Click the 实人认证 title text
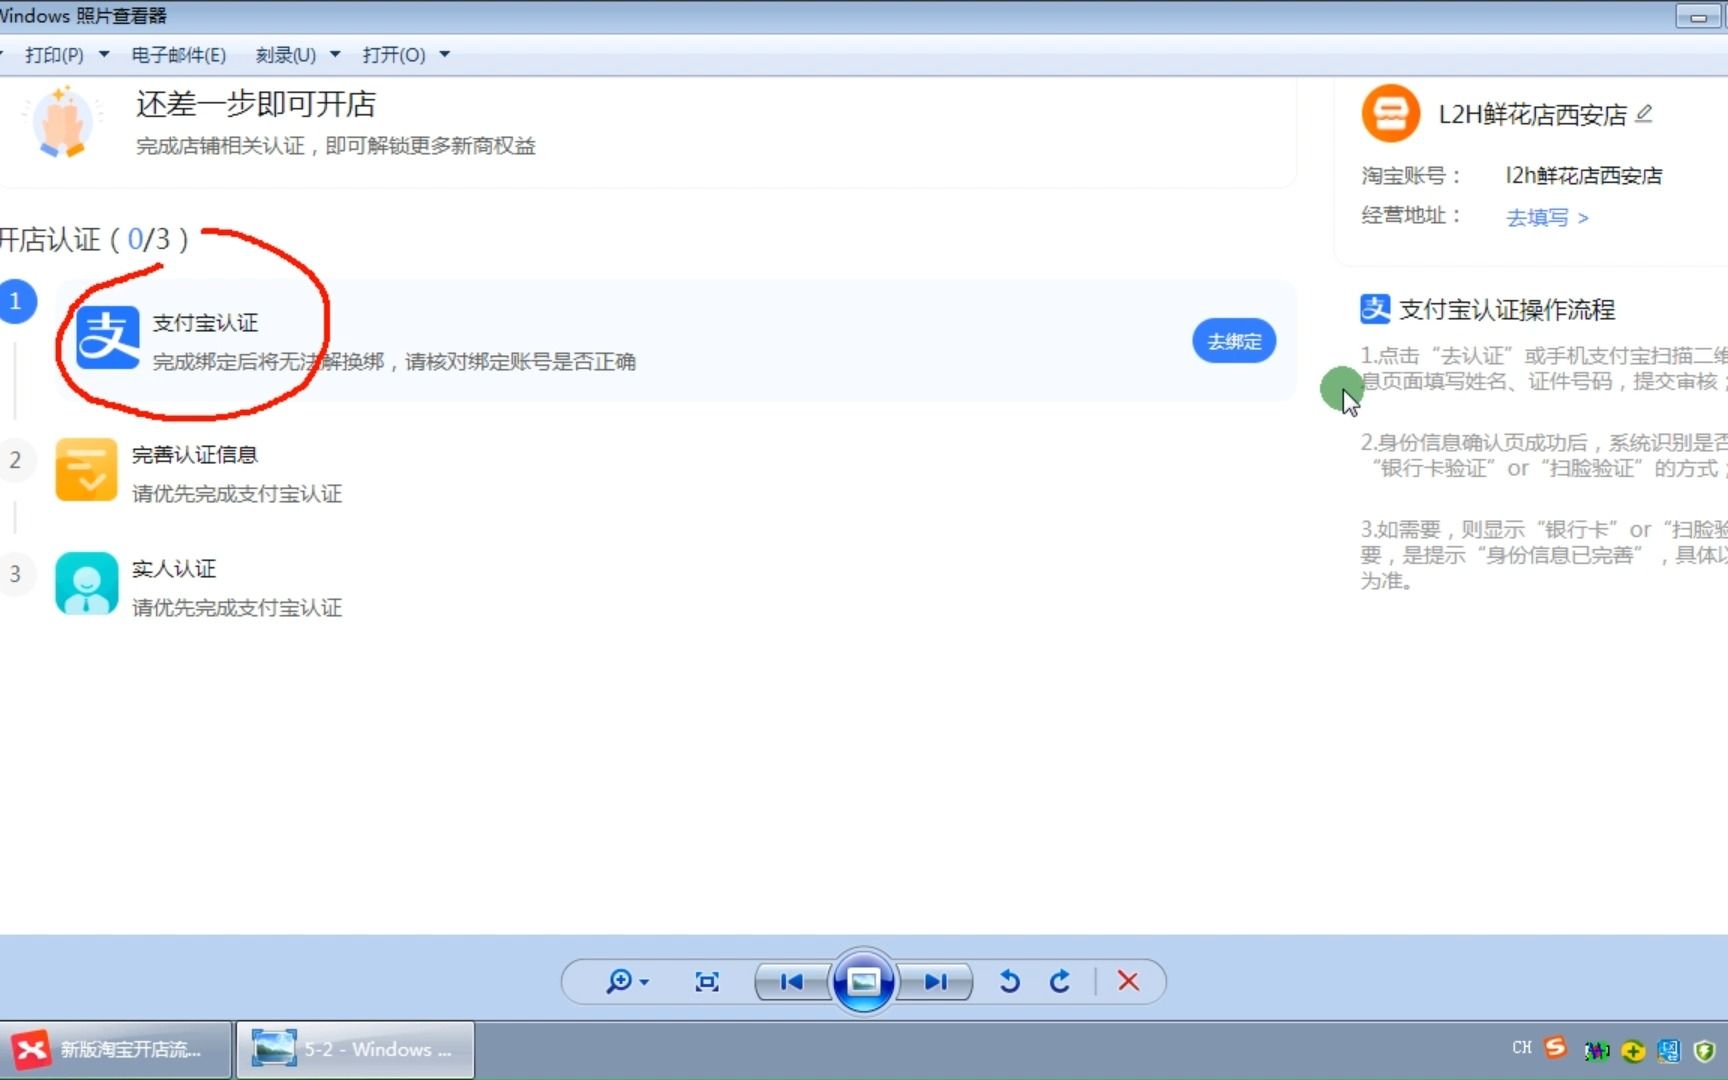The width and height of the screenshot is (1728, 1080). (x=174, y=569)
